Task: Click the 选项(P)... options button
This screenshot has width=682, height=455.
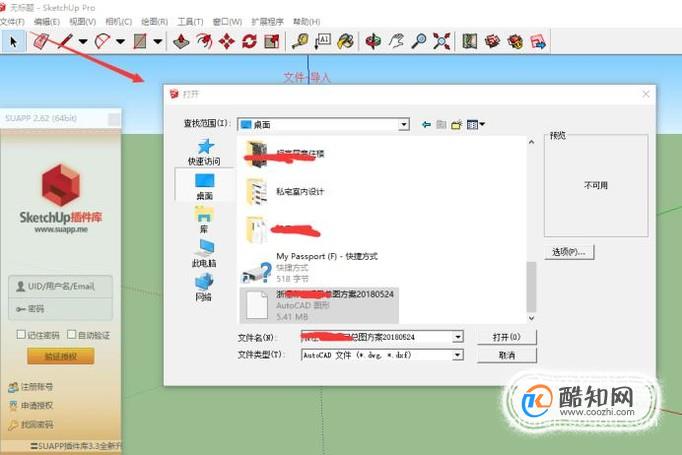Action: [x=569, y=252]
